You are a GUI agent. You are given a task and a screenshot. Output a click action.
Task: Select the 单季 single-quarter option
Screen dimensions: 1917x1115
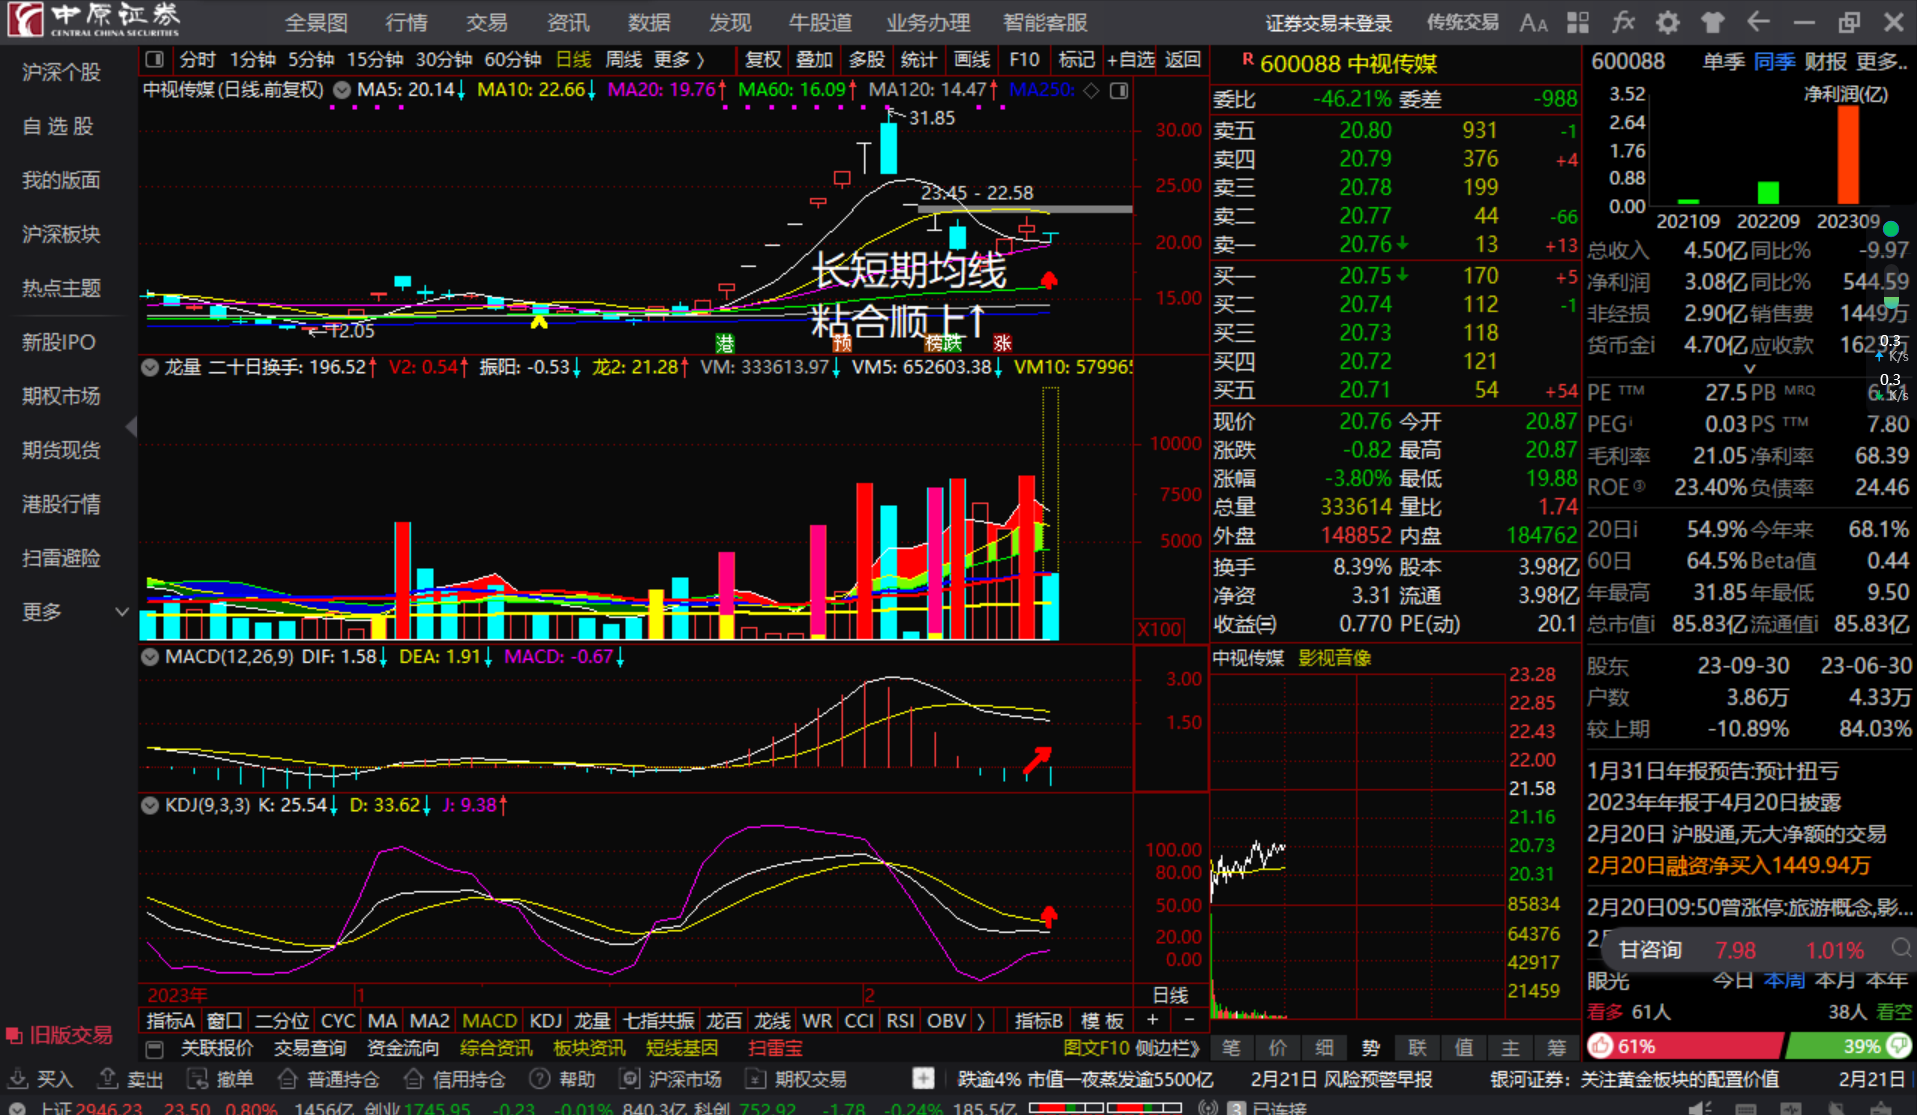tap(1722, 62)
